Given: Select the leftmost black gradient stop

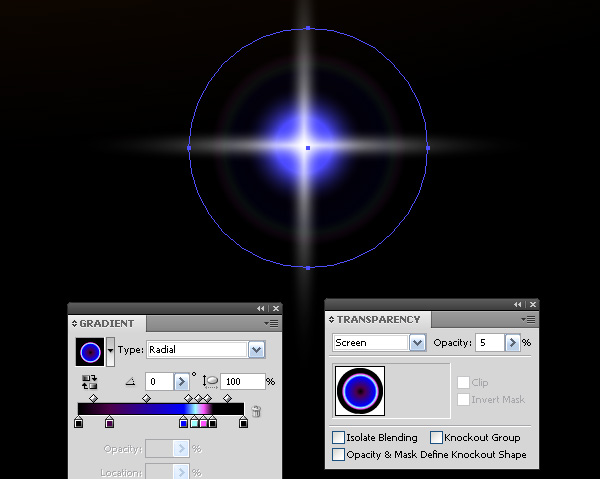Looking at the screenshot, I should (78, 422).
